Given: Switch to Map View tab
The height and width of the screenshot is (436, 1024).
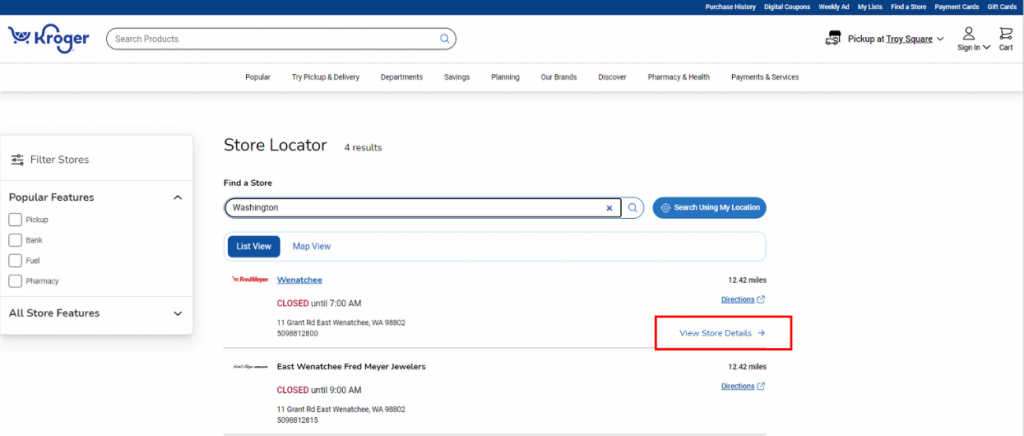Looking at the screenshot, I should (312, 247).
